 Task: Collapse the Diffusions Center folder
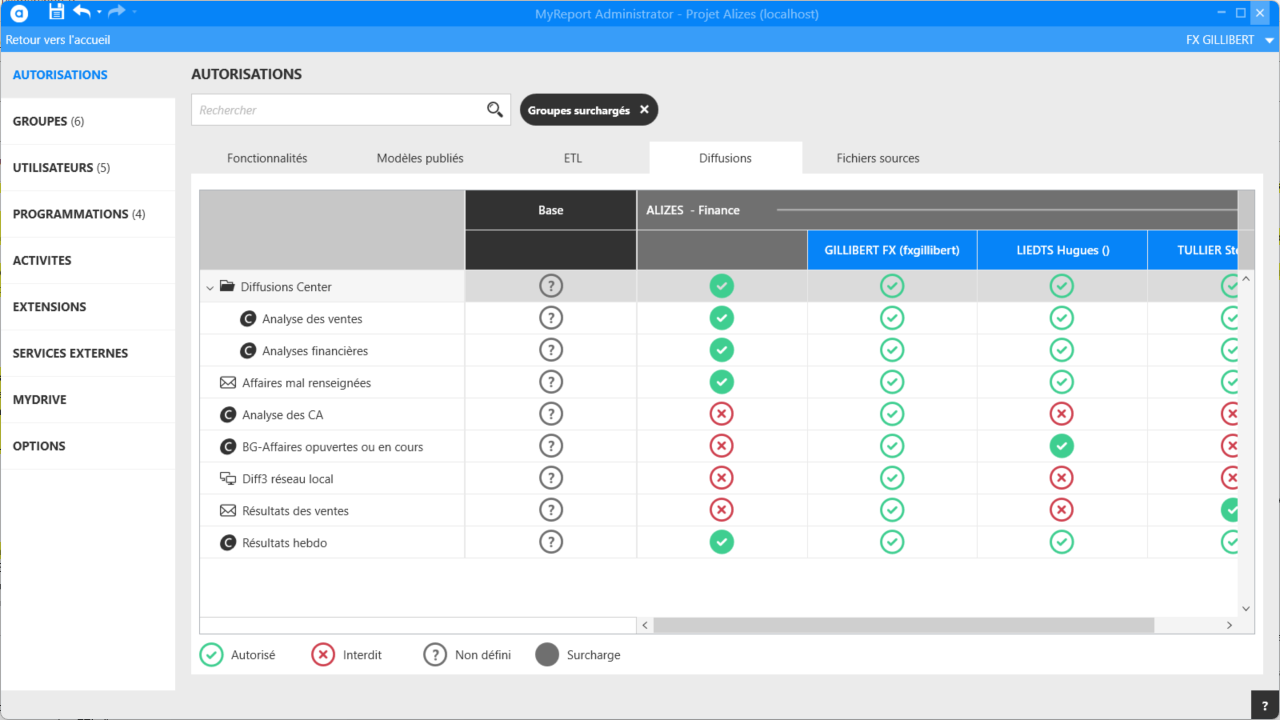coord(210,287)
